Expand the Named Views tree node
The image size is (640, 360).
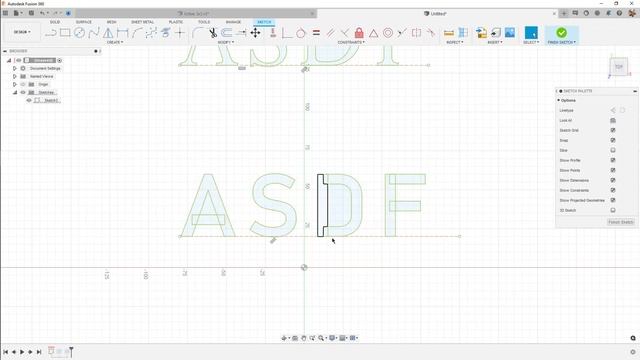point(15,76)
